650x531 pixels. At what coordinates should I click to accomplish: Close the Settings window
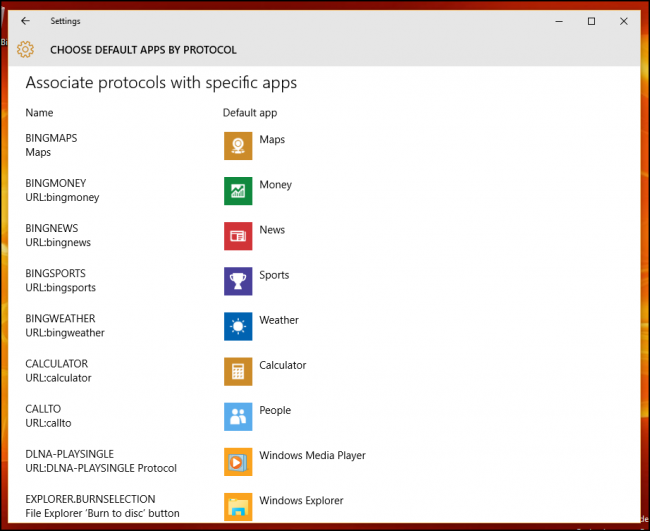click(x=623, y=21)
